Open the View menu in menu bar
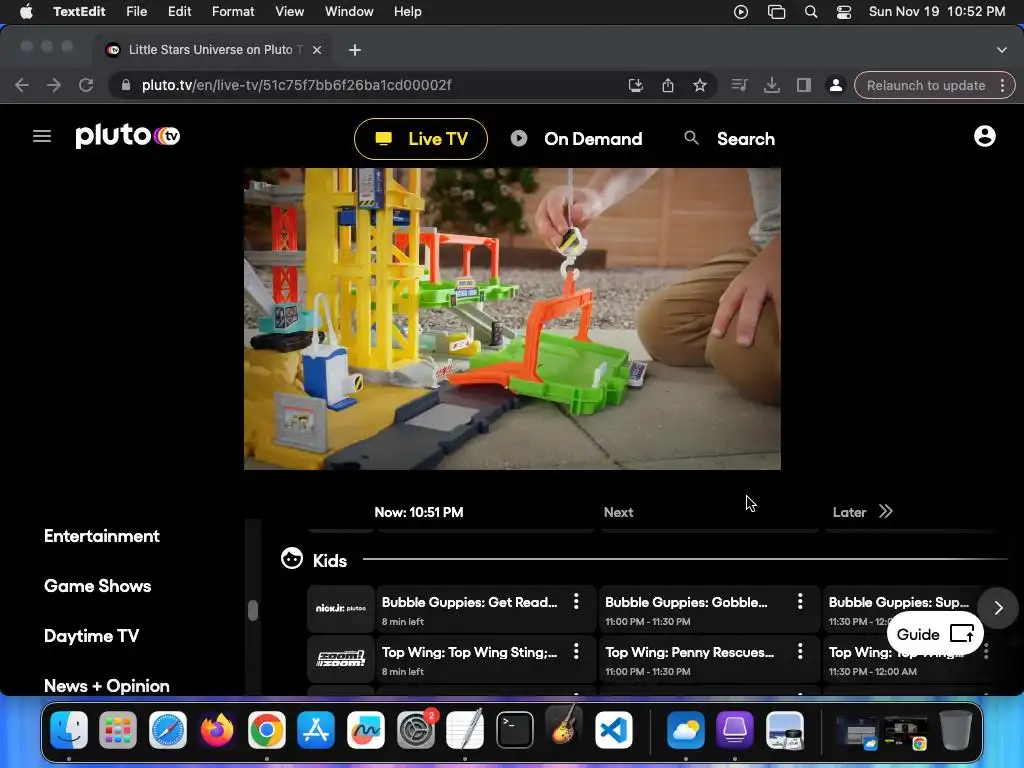The height and width of the screenshot is (768, 1024). pos(289,11)
